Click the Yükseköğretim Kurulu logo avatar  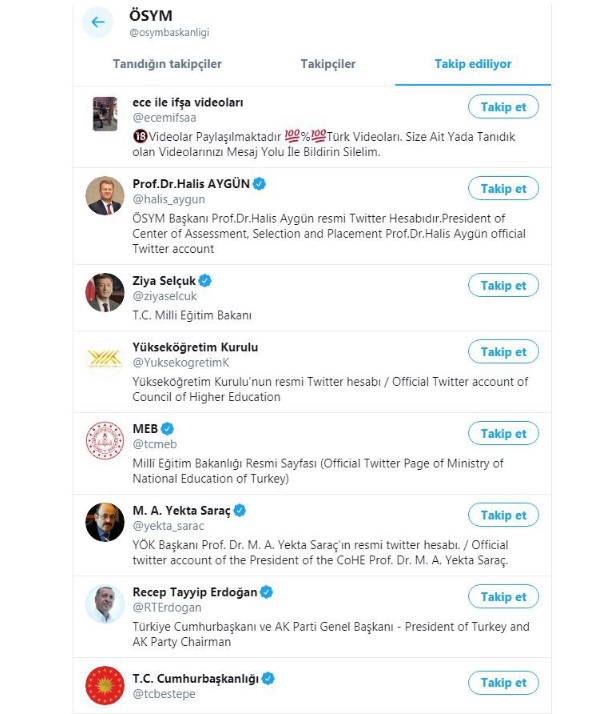tap(105, 359)
